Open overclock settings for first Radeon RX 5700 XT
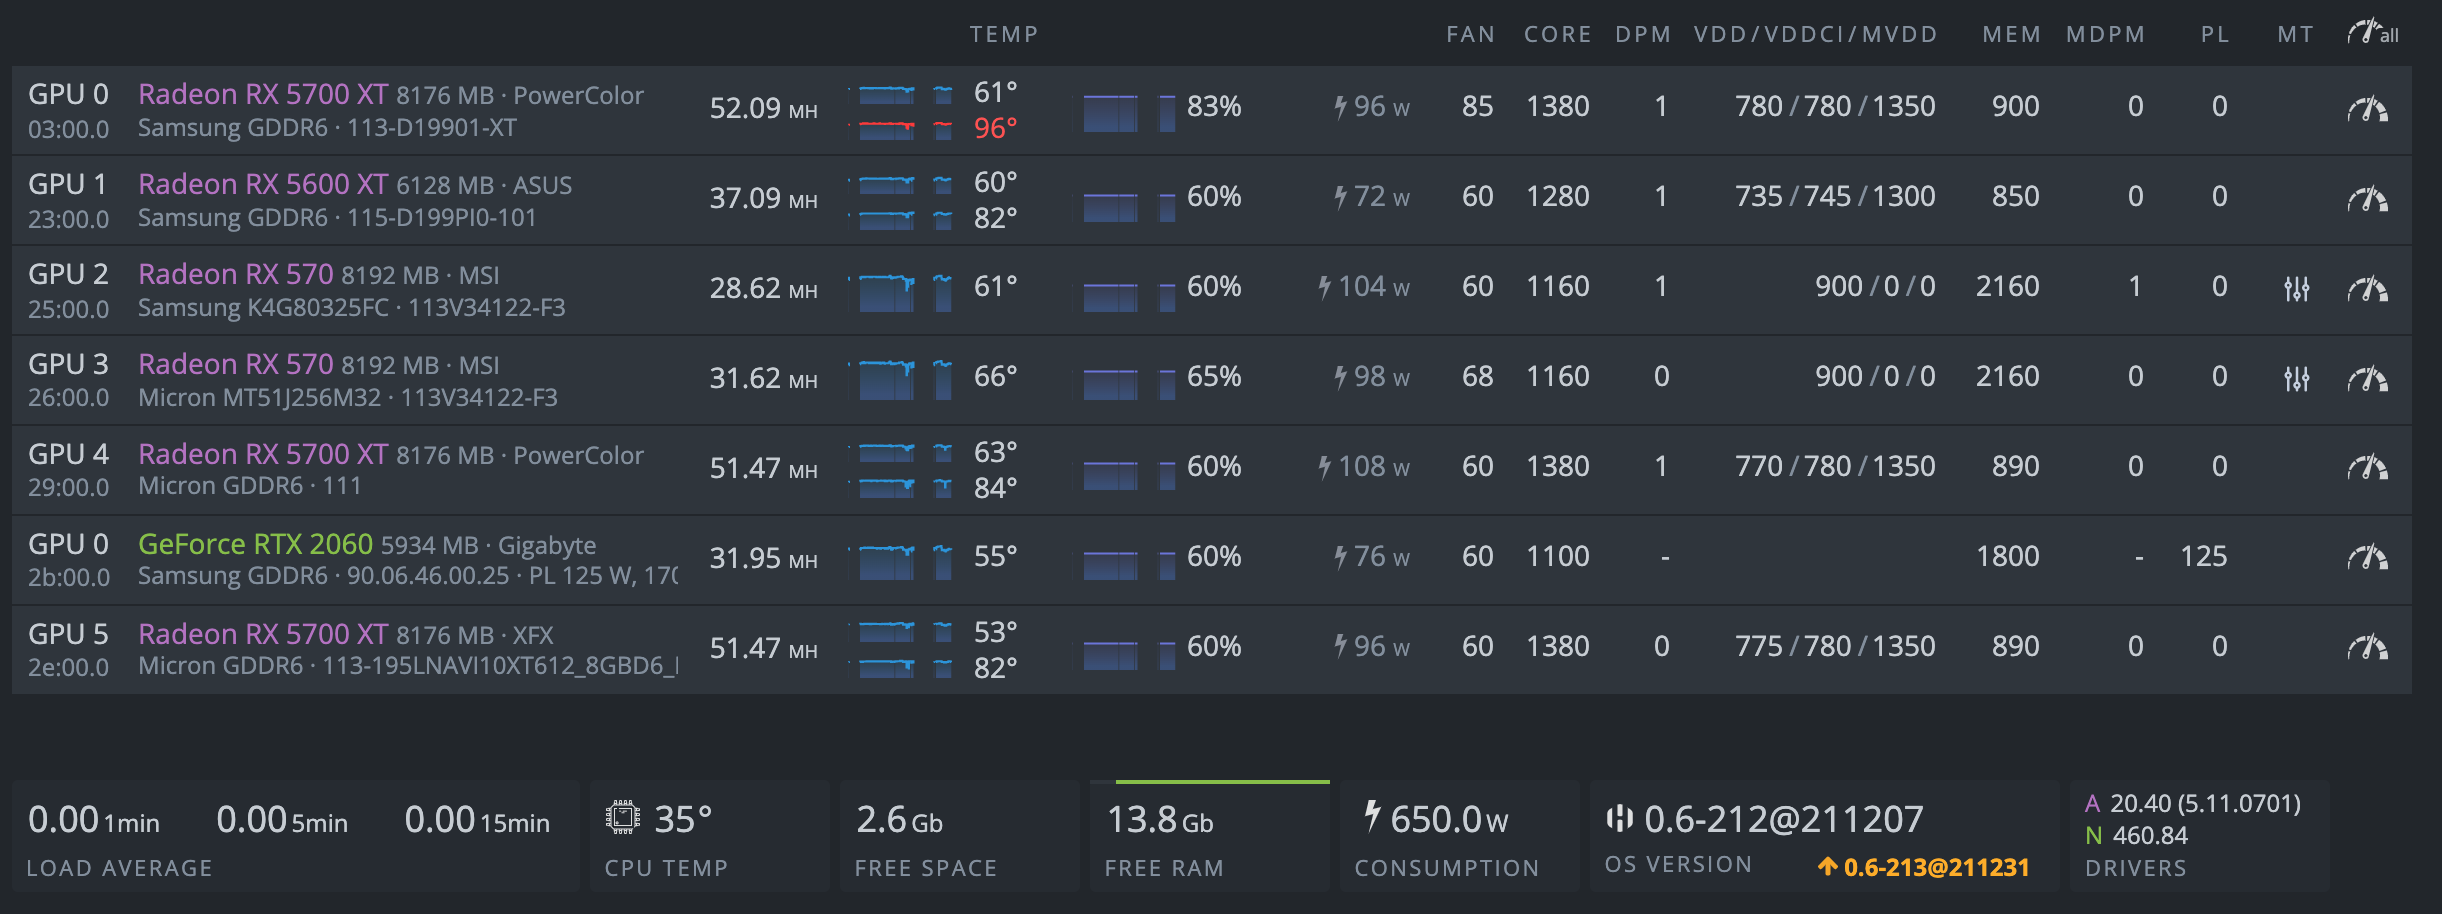 click(x=2367, y=109)
